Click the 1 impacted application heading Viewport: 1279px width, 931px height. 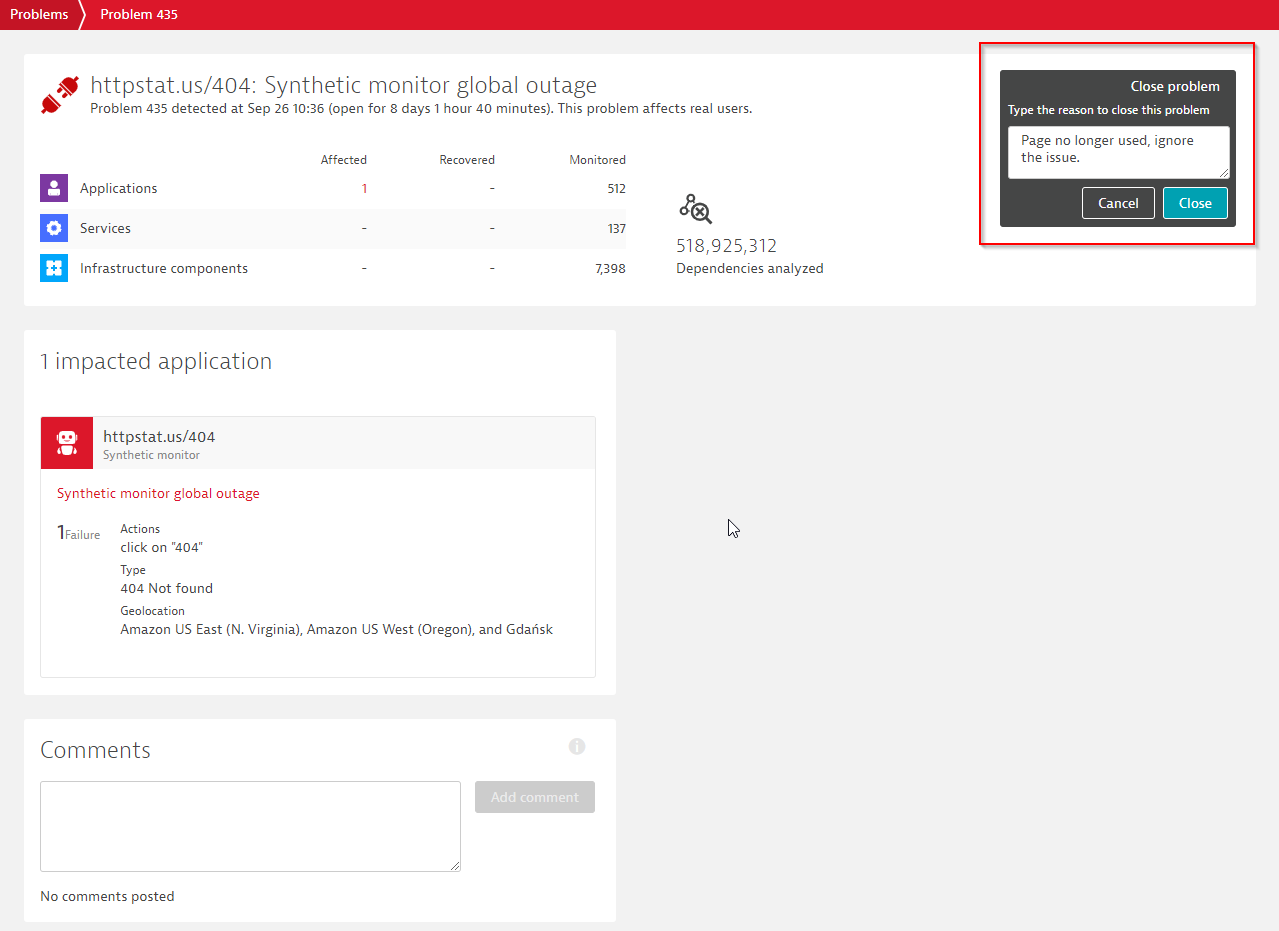[156, 361]
